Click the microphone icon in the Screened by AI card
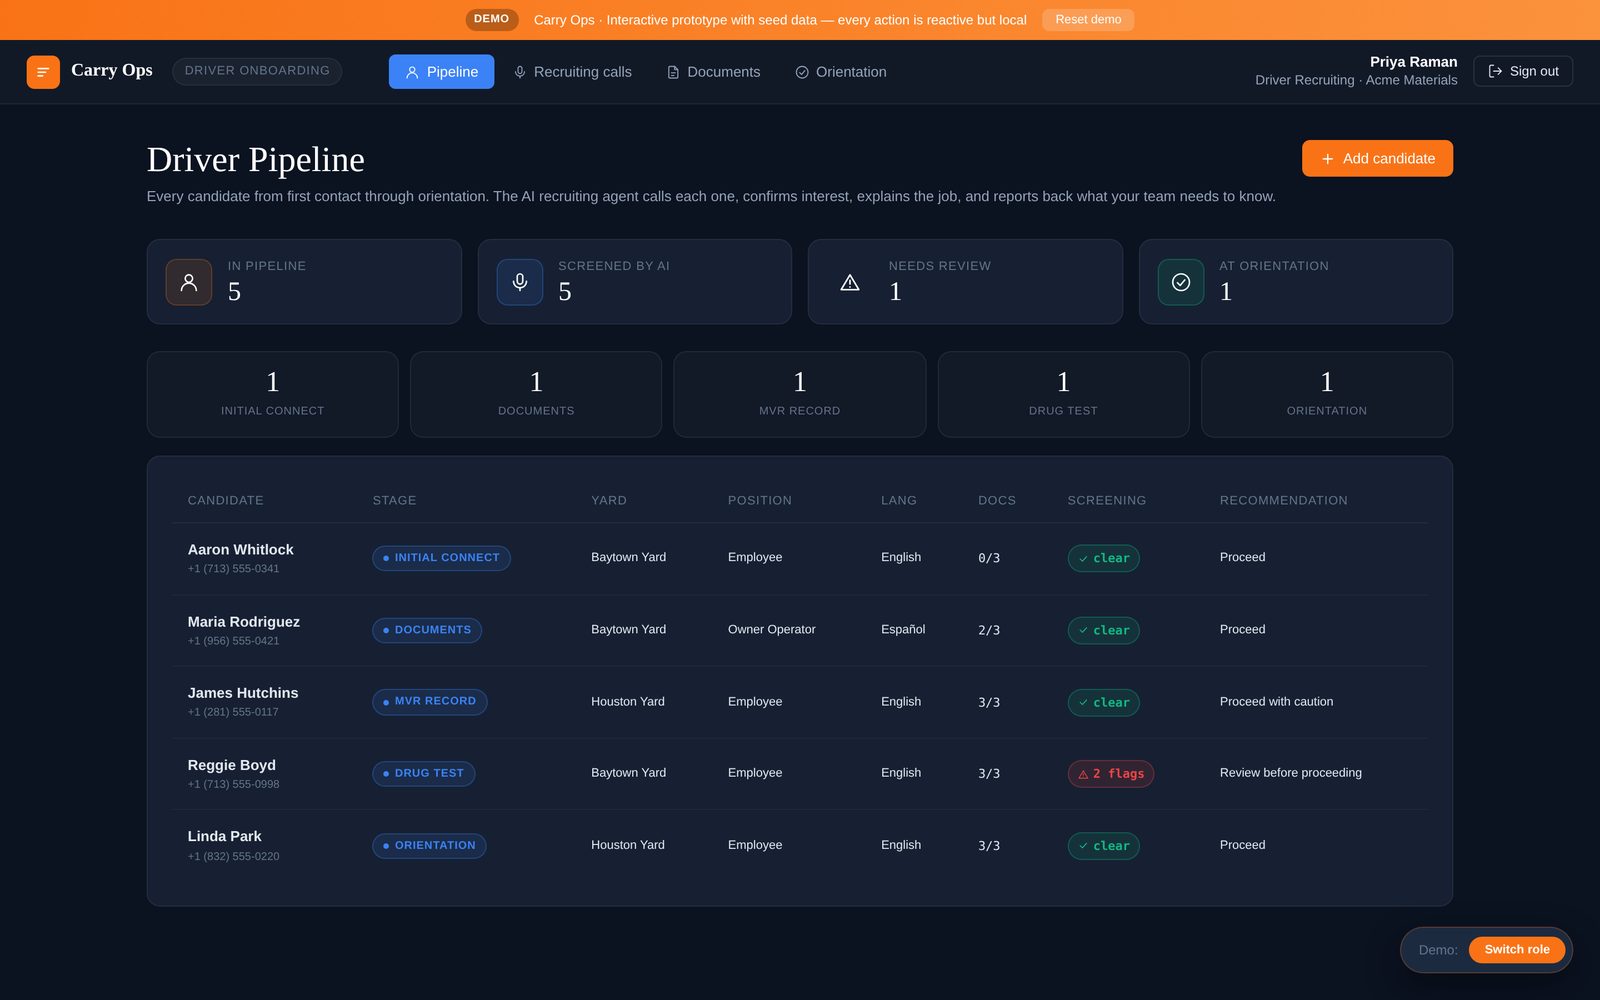The height and width of the screenshot is (1000, 1600). pyautogui.click(x=520, y=282)
